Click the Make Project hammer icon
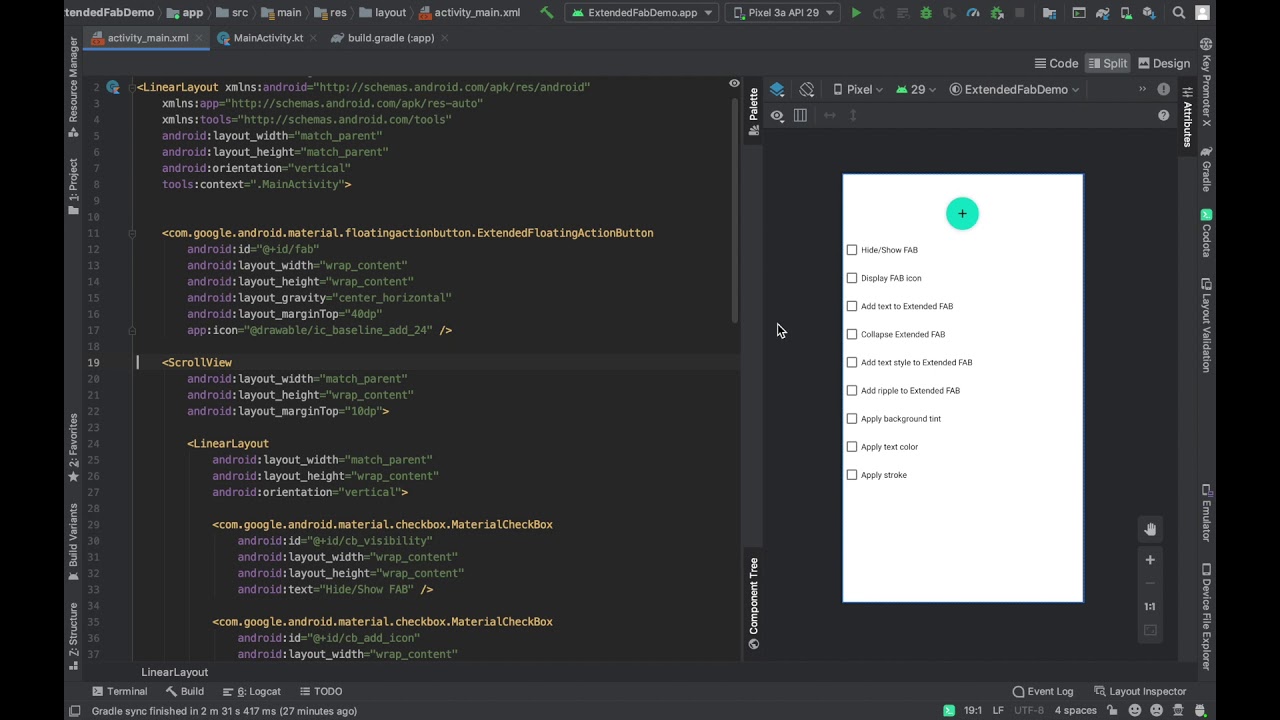 546,13
